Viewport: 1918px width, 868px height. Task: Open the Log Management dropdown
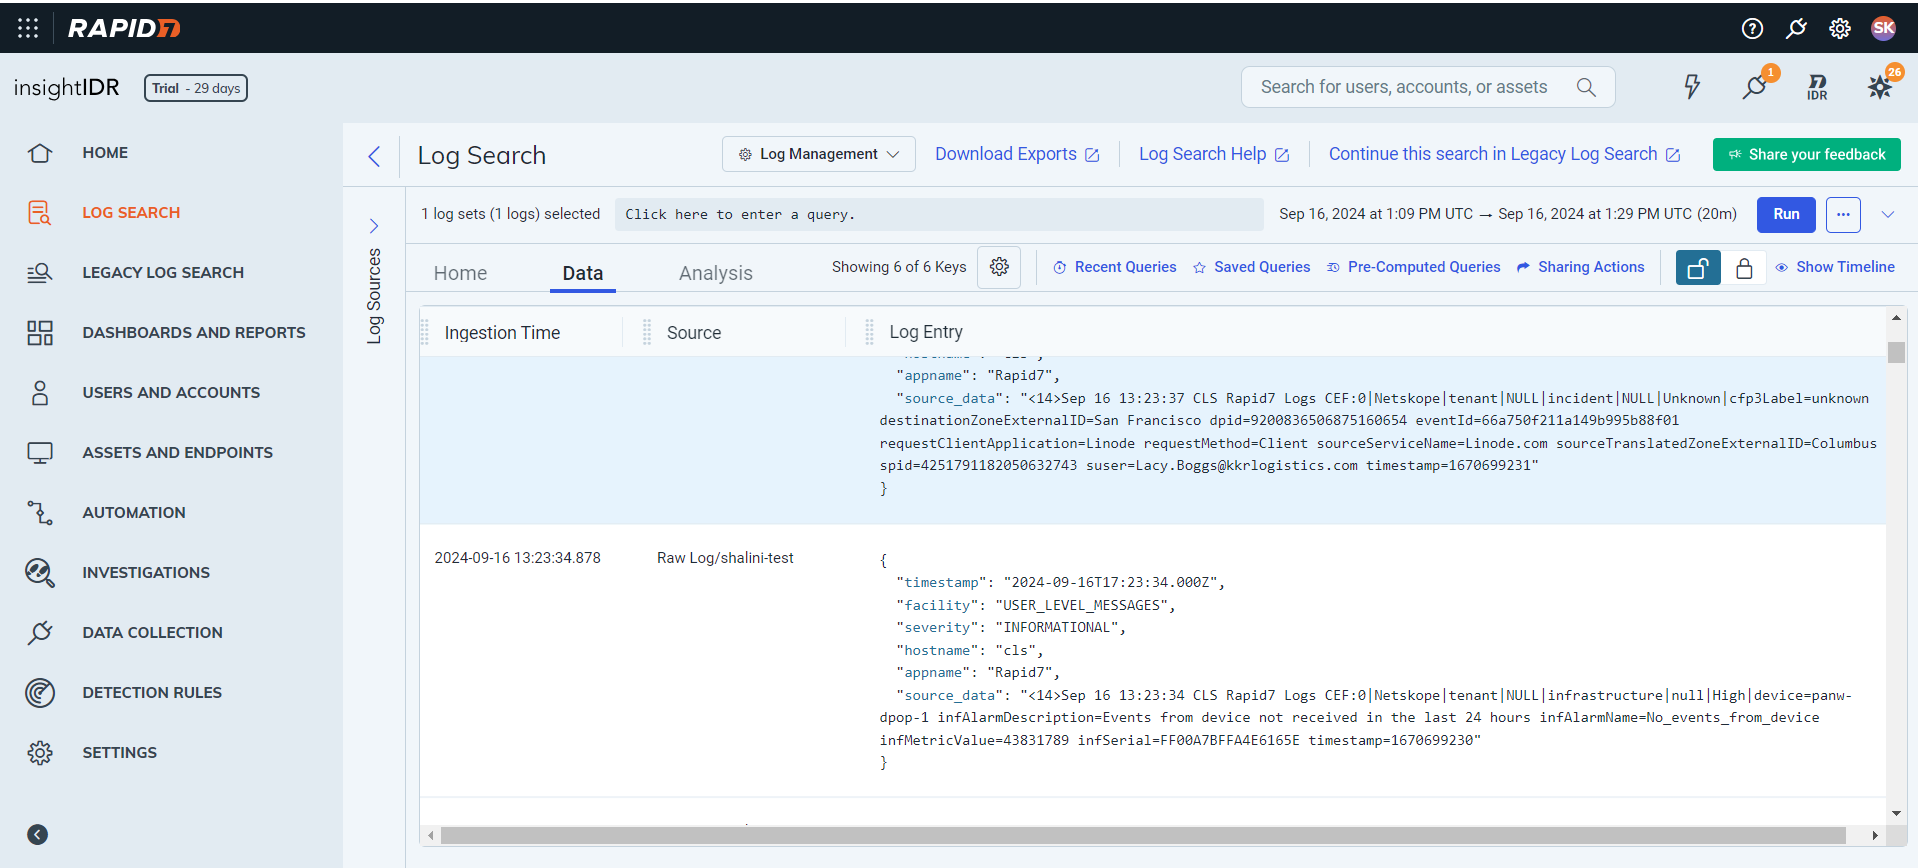[x=818, y=154]
